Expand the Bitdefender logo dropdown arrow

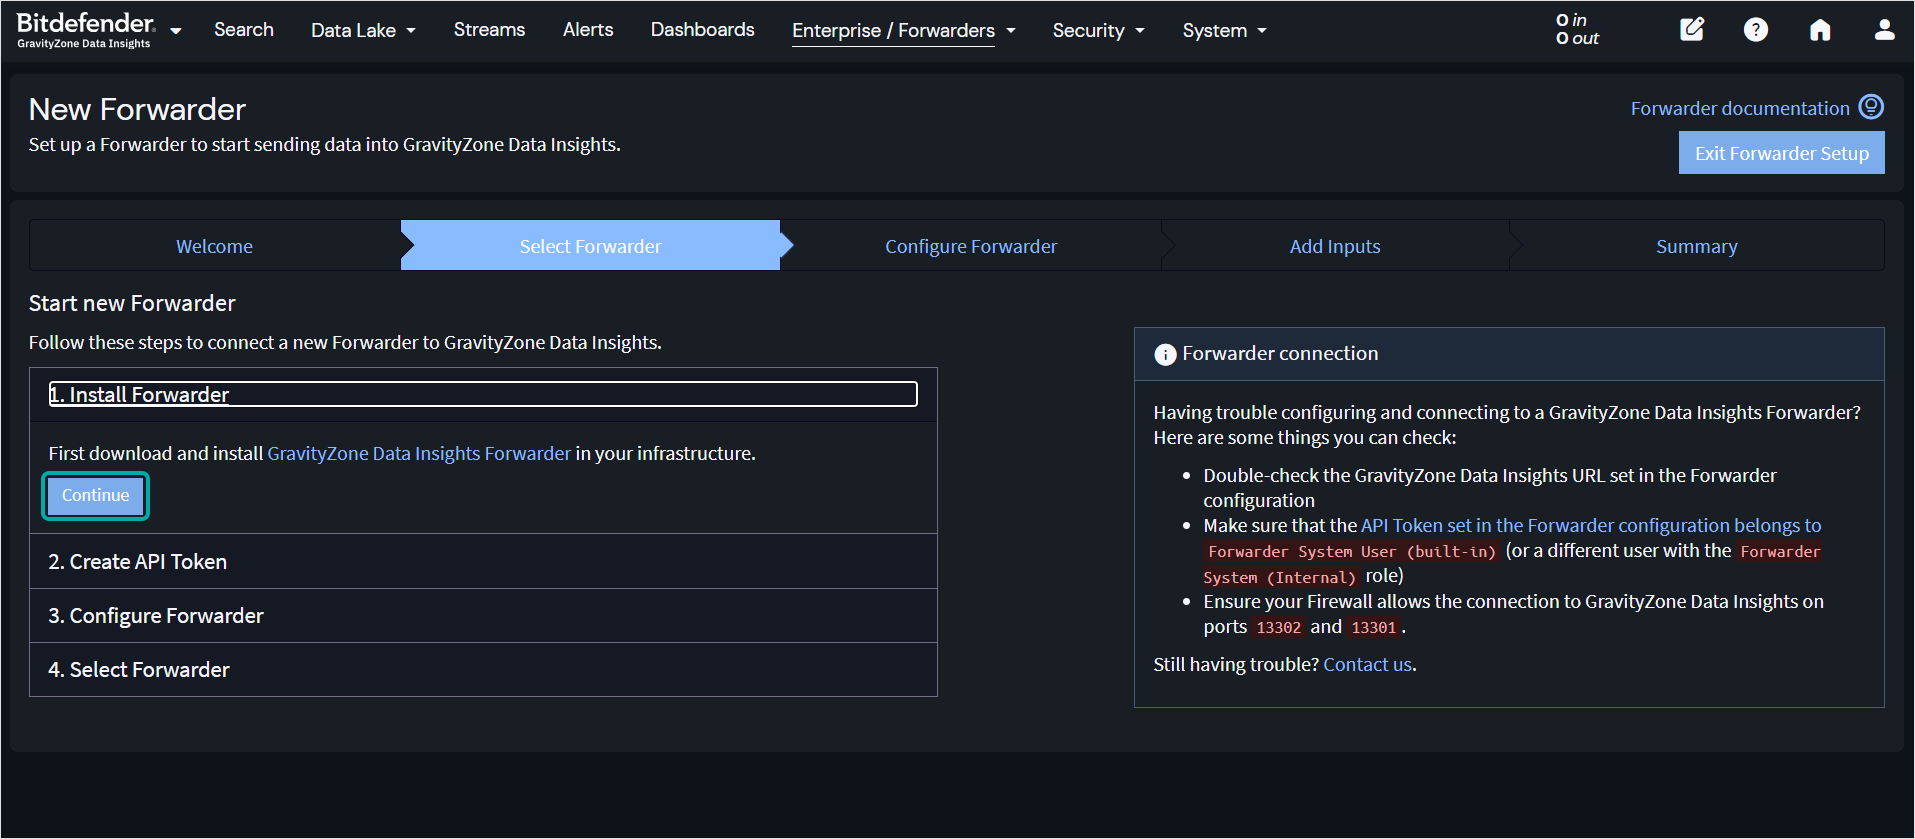pyautogui.click(x=176, y=31)
